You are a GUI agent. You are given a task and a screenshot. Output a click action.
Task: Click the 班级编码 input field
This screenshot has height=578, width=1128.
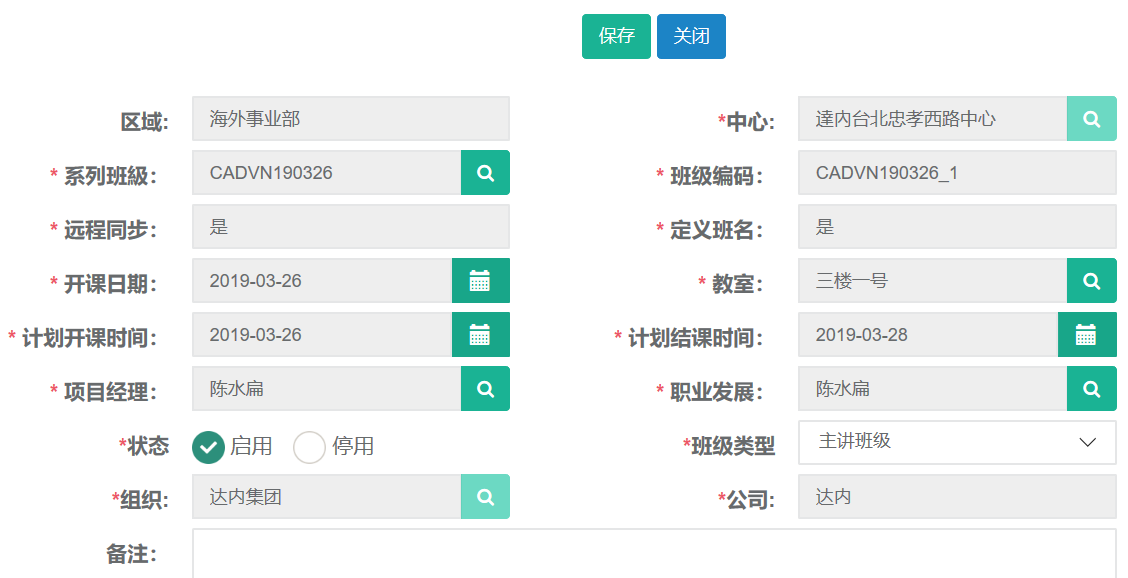tap(956, 173)
